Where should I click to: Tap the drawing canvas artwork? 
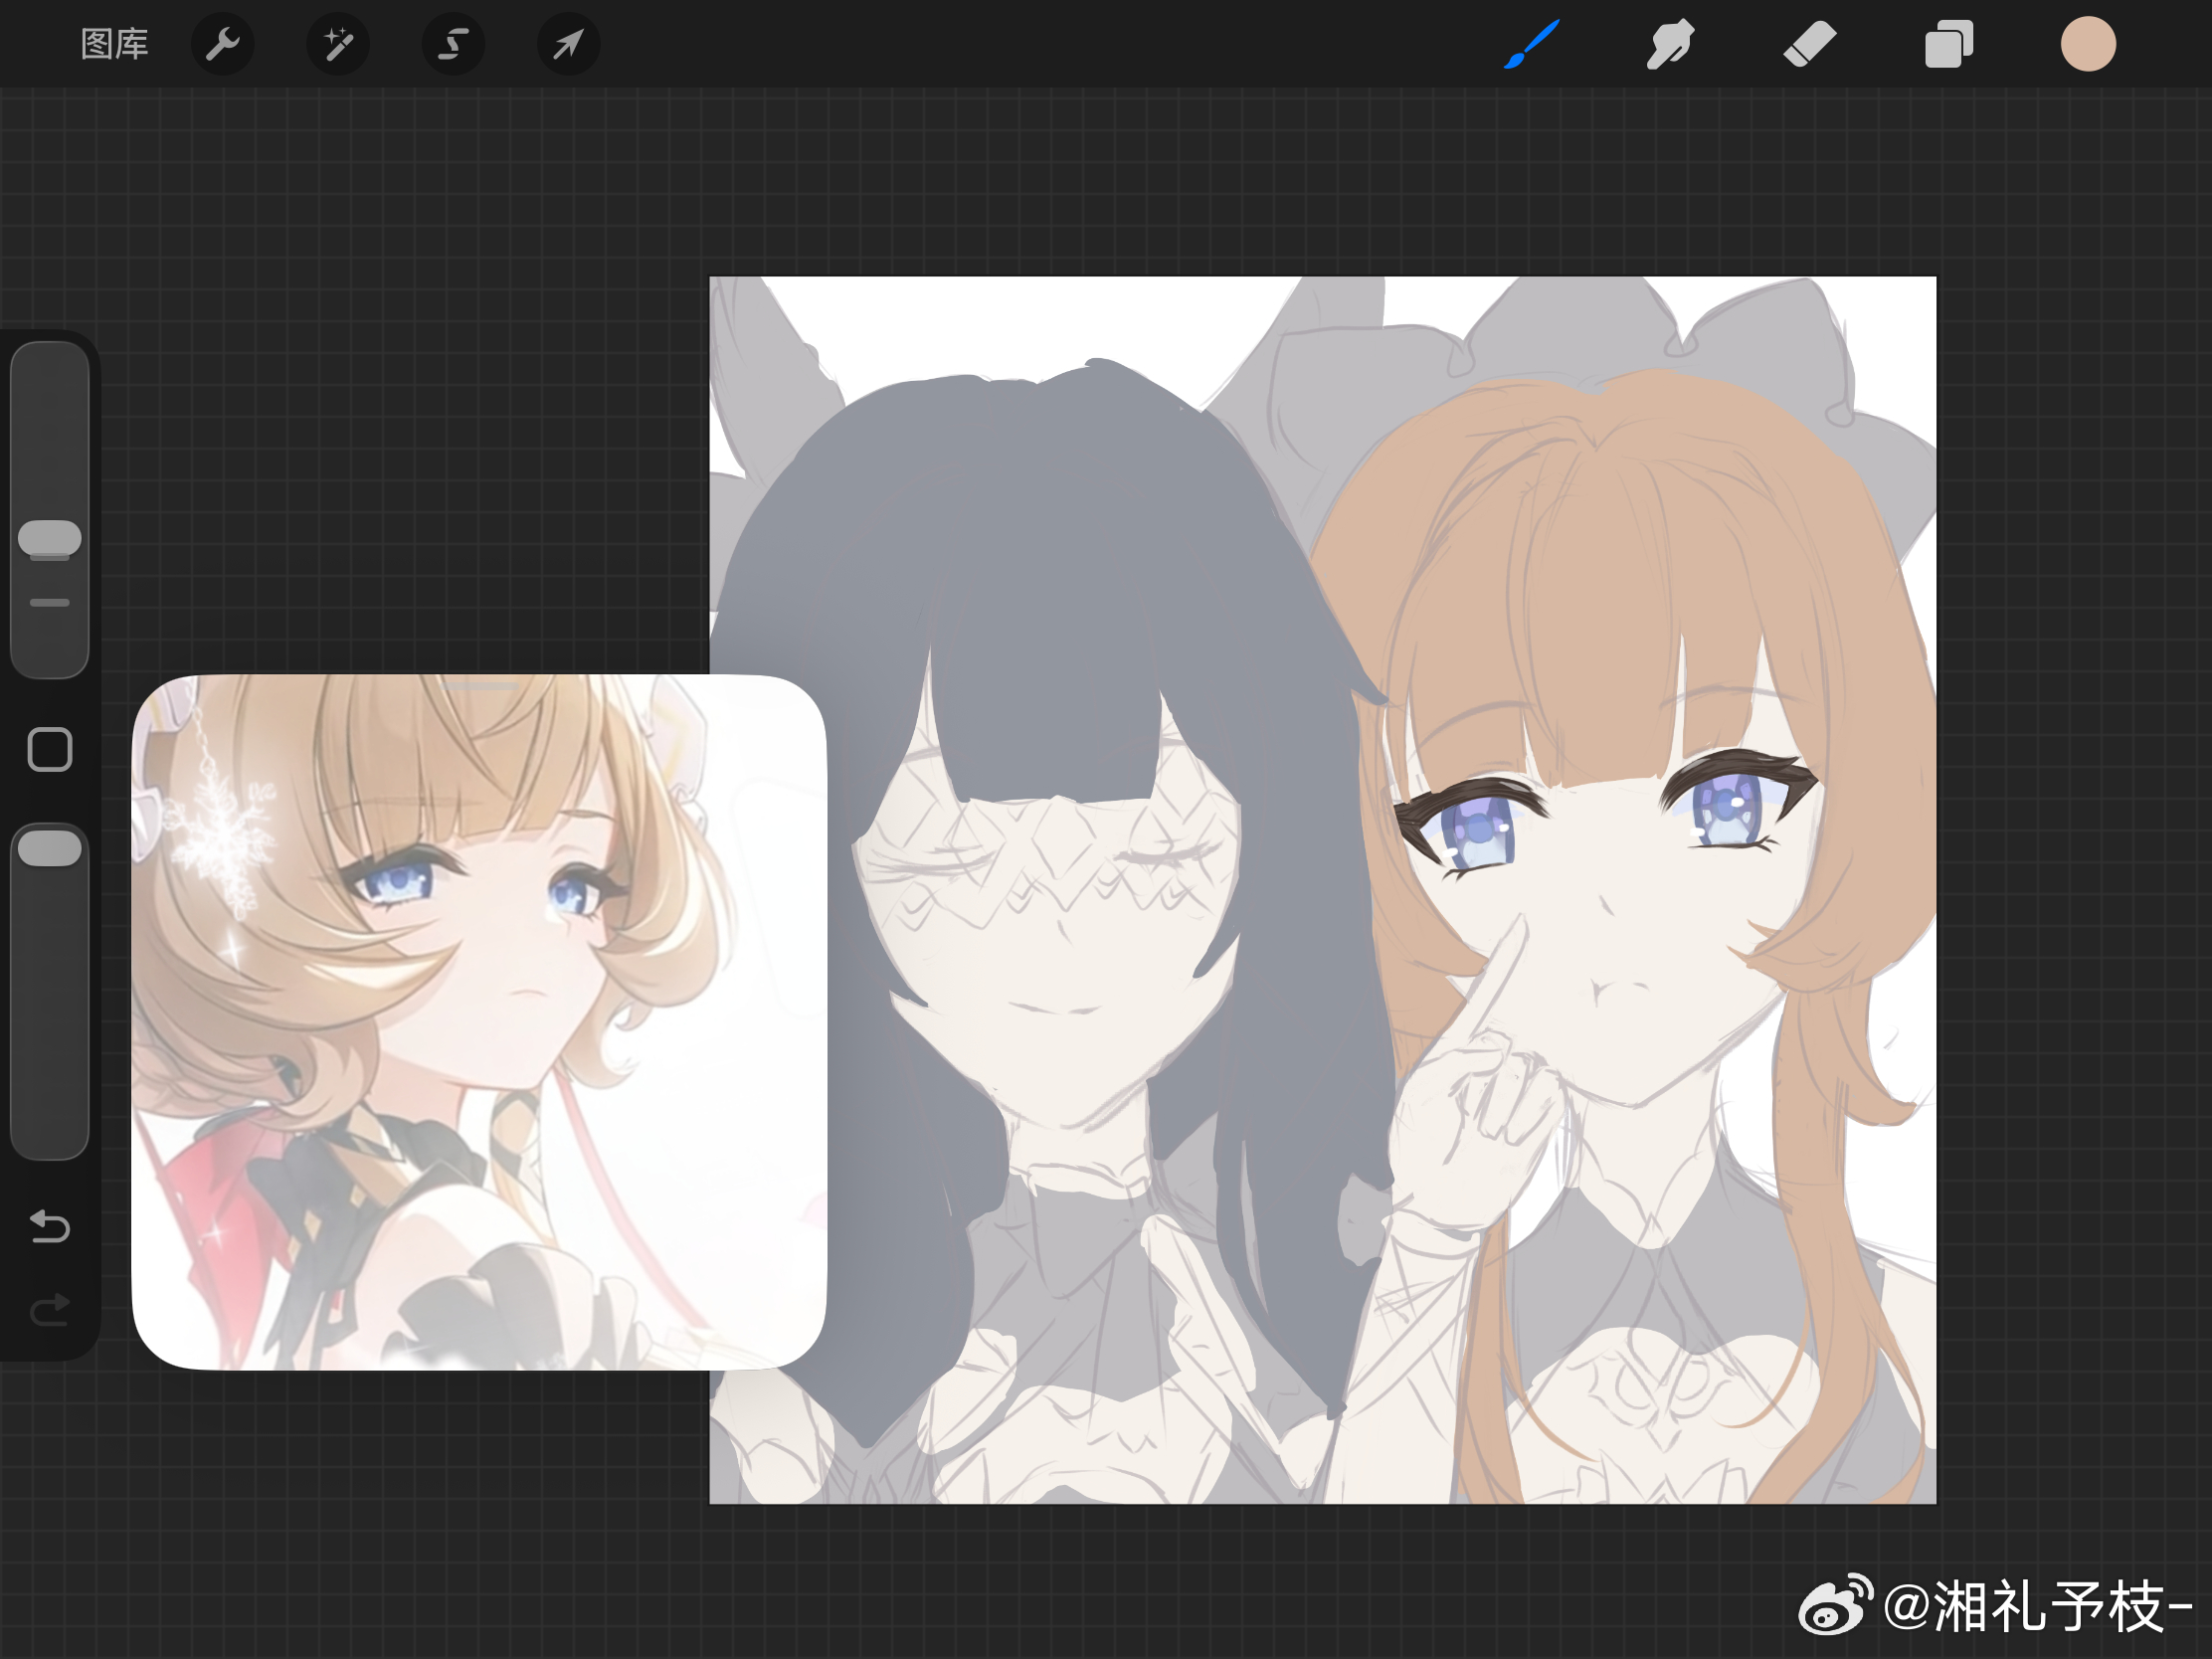(x=1322, y=890)
